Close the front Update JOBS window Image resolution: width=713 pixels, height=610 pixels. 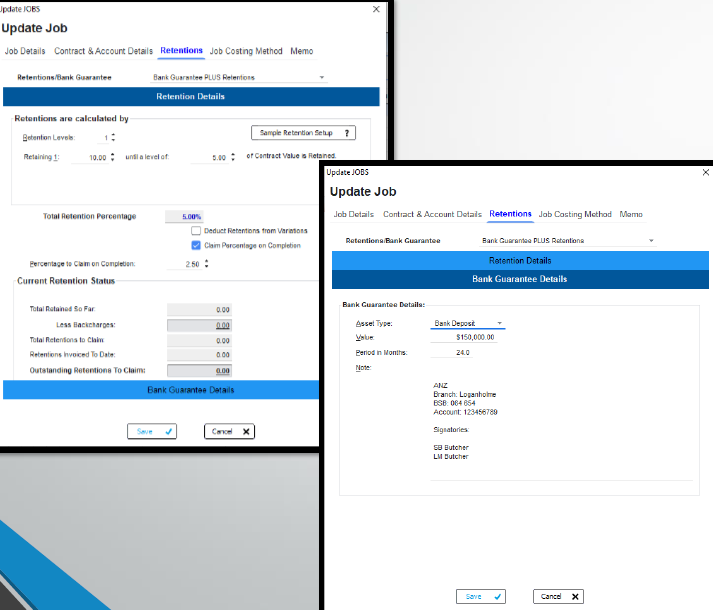click(706, 172)
